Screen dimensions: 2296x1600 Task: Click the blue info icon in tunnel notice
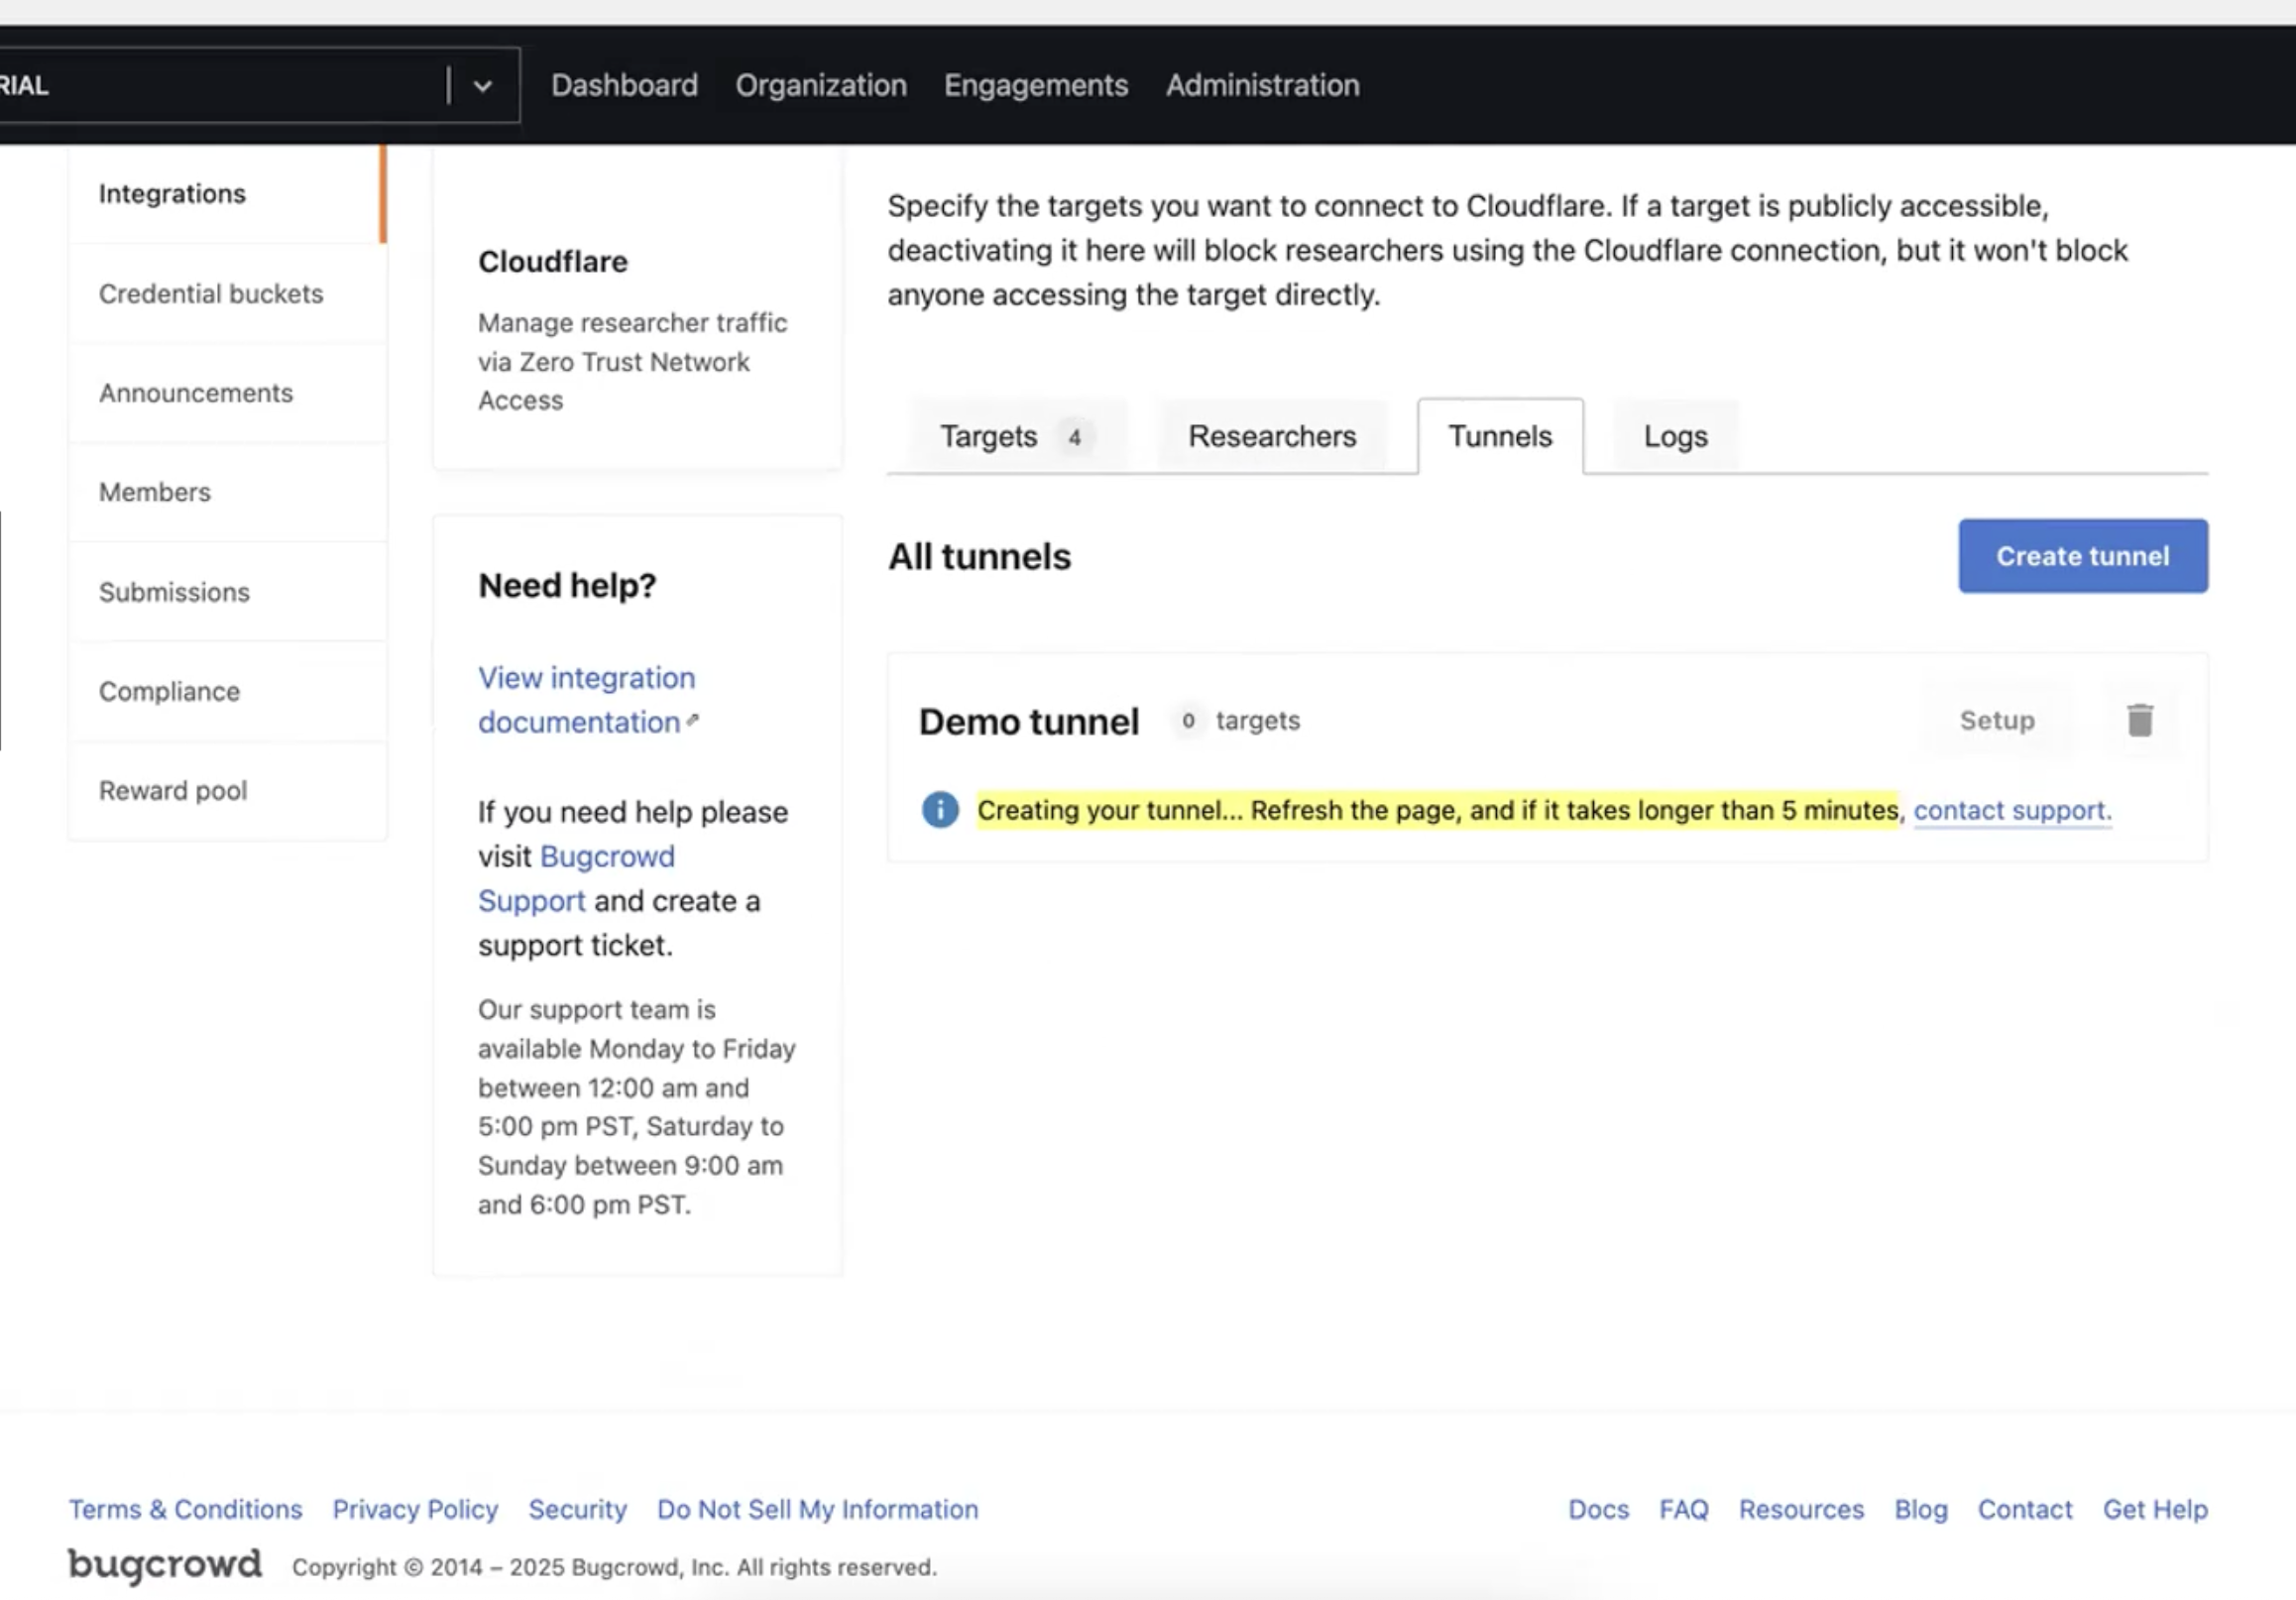939,810
